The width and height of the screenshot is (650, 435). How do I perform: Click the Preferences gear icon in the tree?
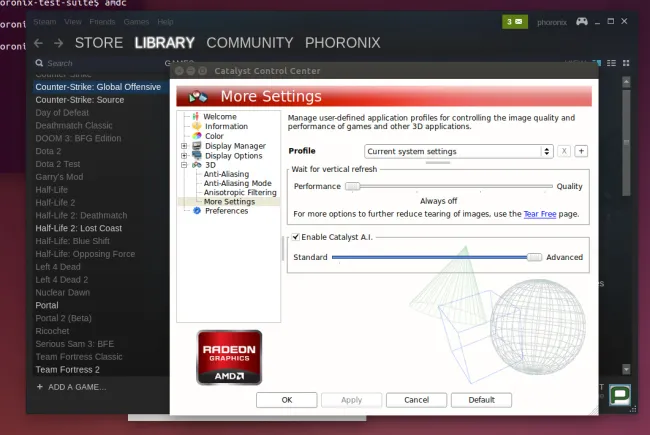coord(197,211)
